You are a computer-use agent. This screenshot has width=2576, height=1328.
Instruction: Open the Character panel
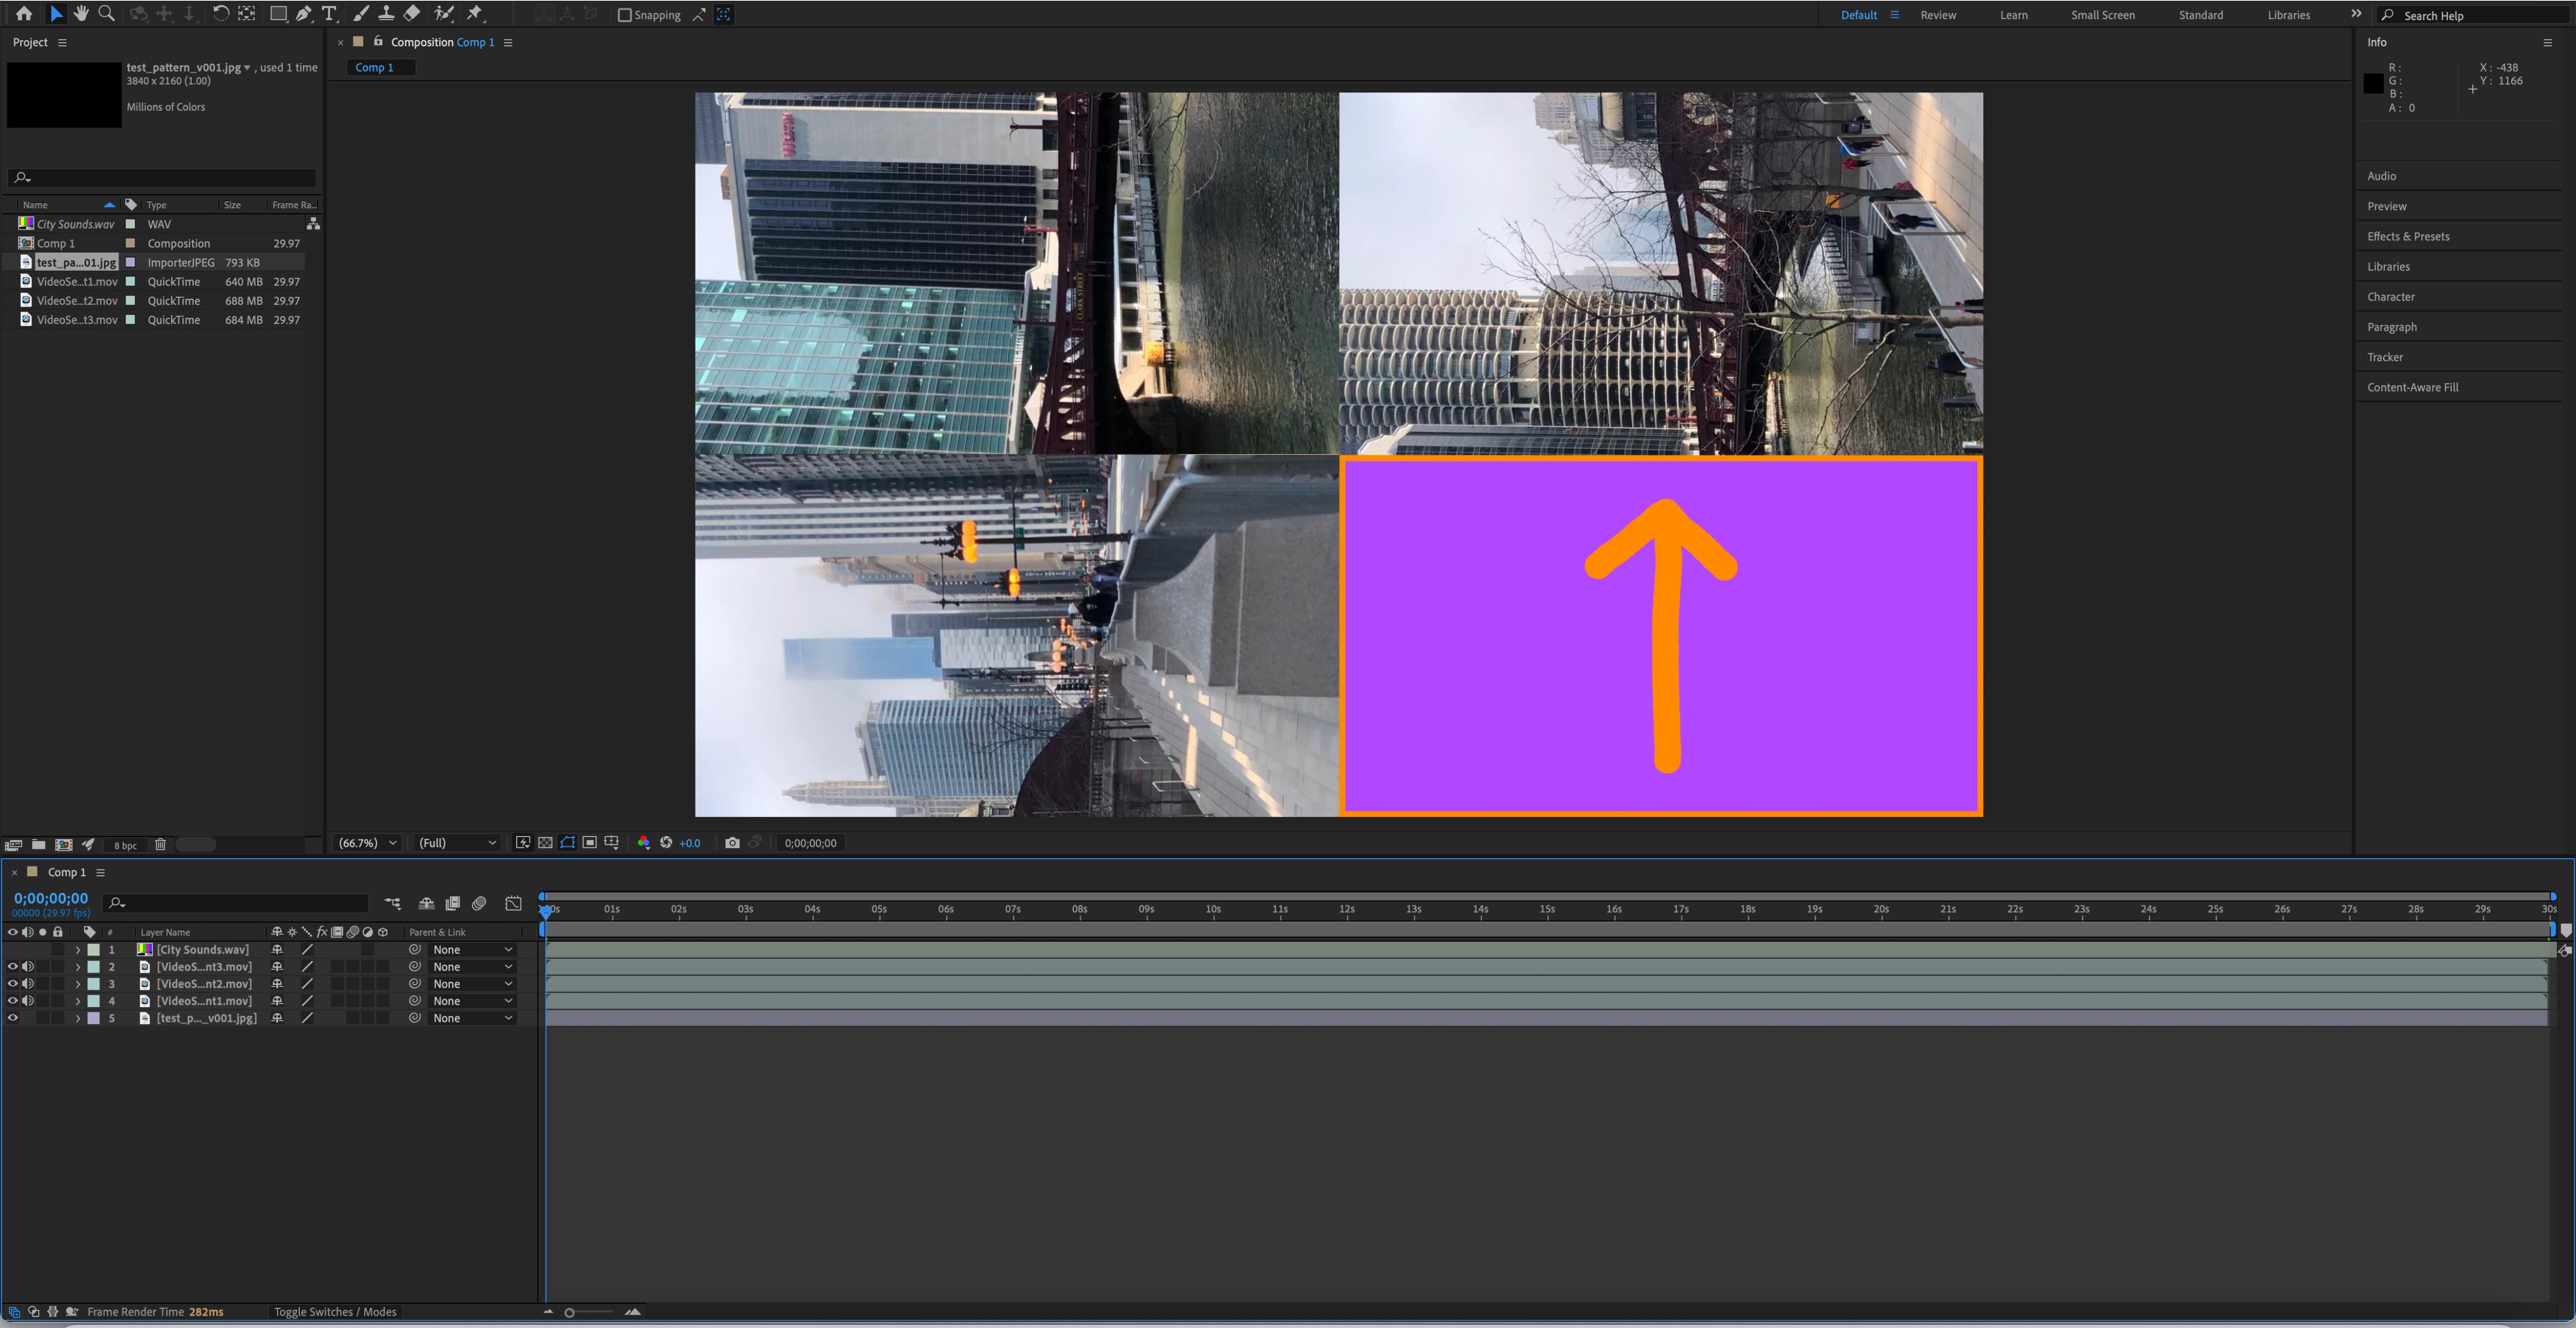tap(2391, 296)
